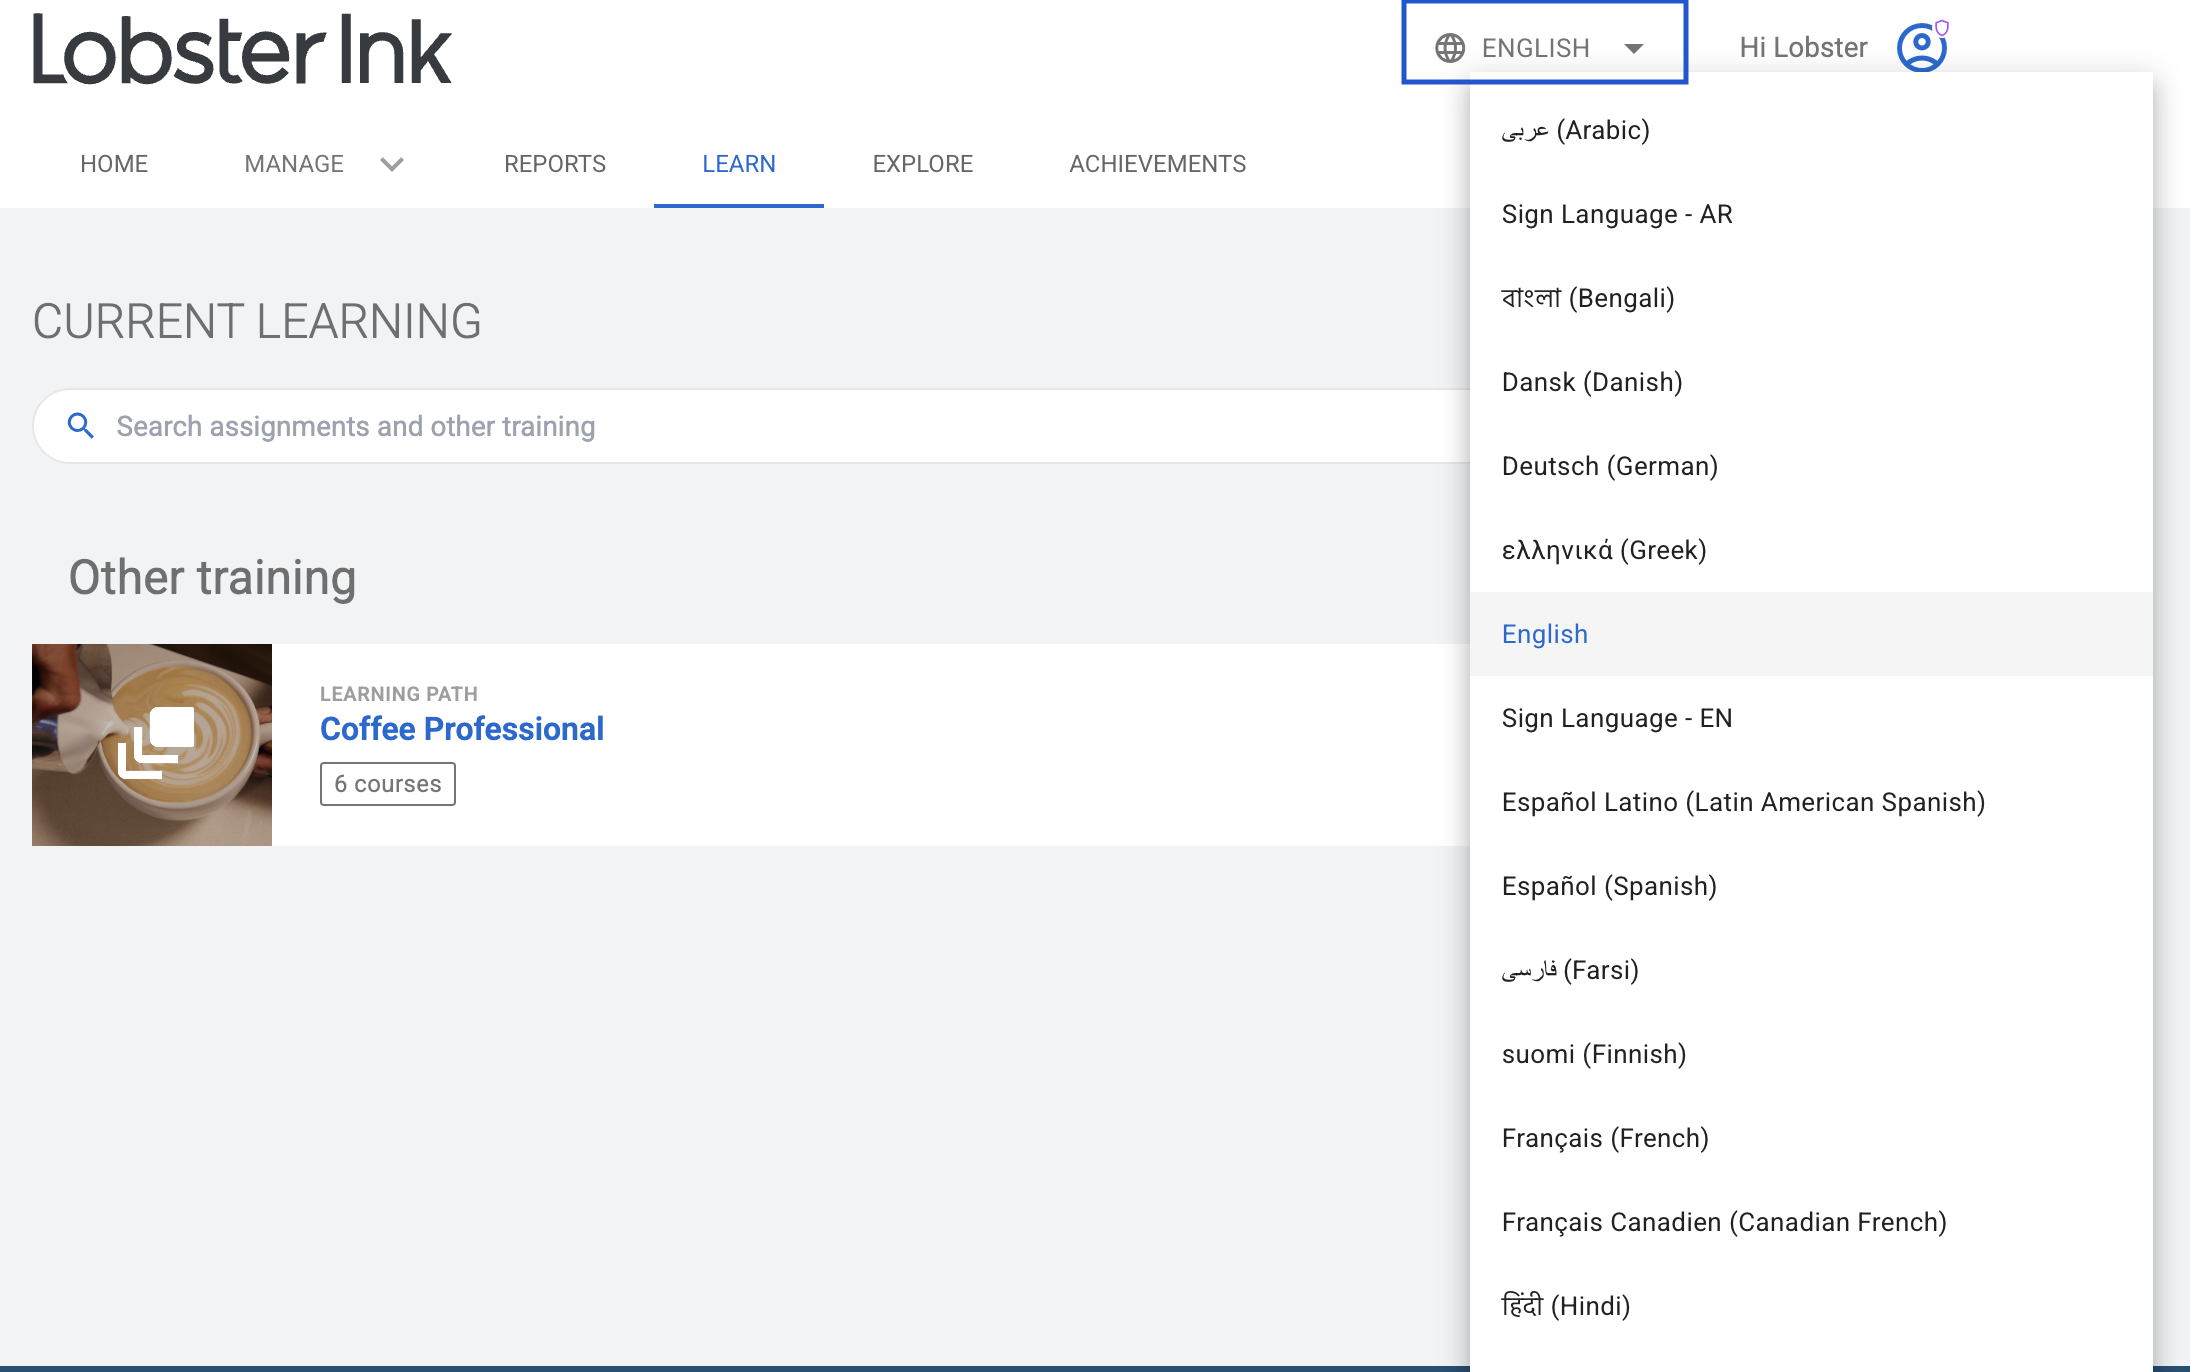View the ACHIEVEMENTS tab
This screenshot has width=2190, height=1372.
point(1158,164)
